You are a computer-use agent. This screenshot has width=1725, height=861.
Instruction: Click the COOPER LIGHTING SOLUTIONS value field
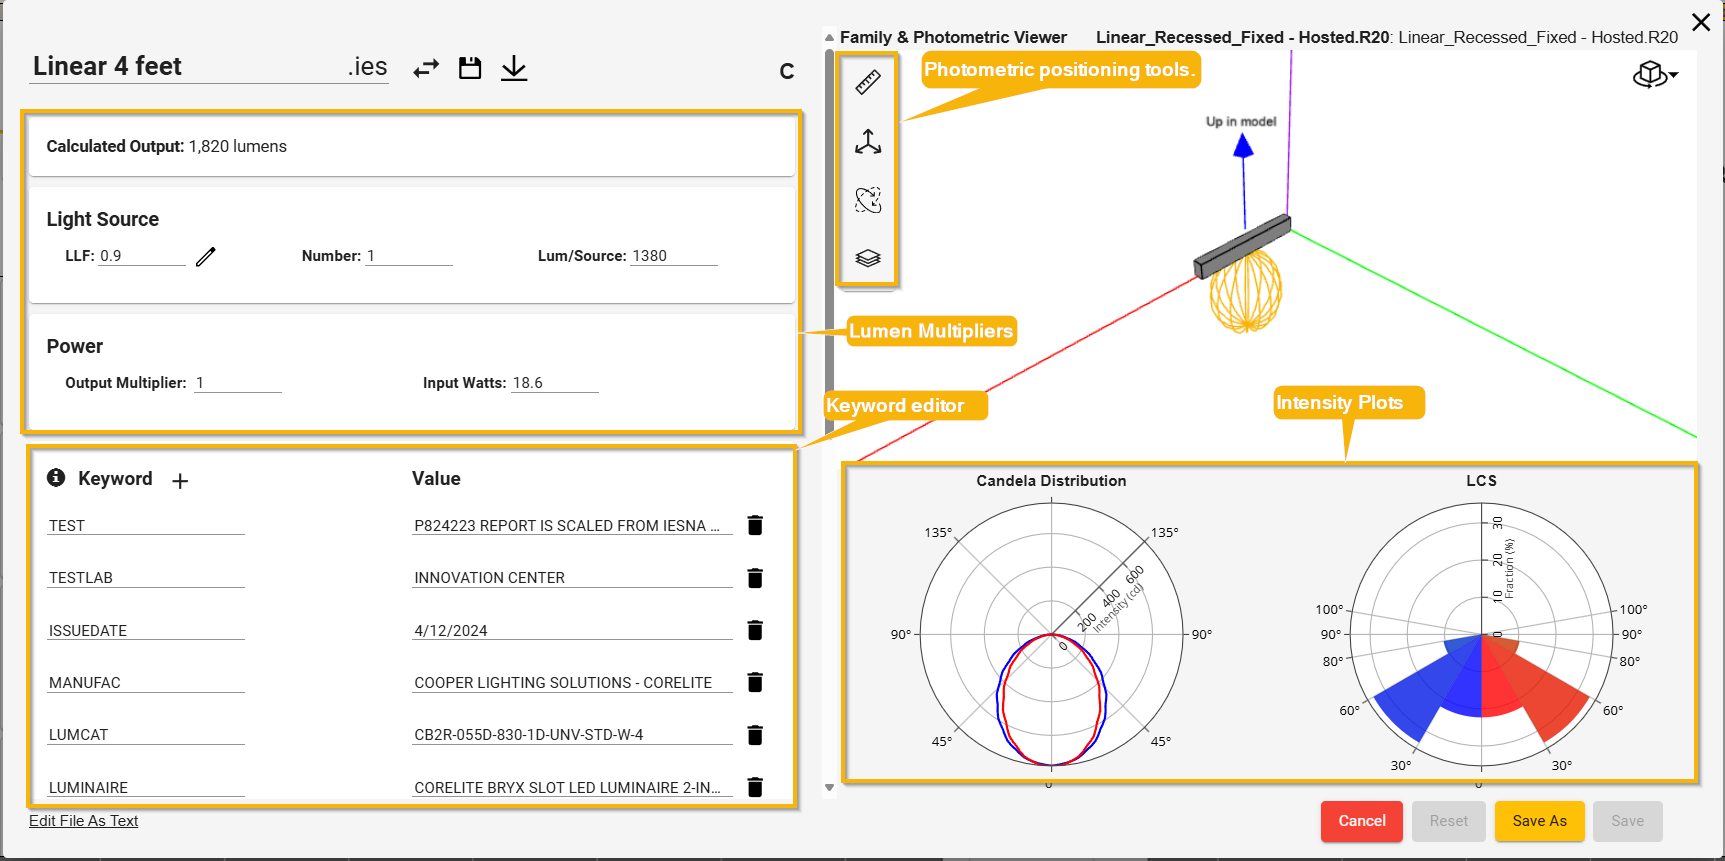tap(572, 683)
